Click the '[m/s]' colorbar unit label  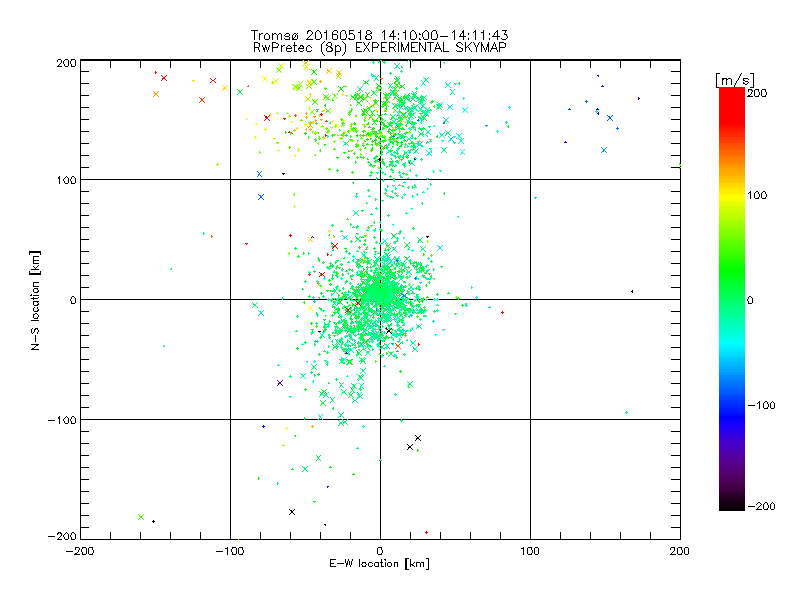tap(735, 80)
